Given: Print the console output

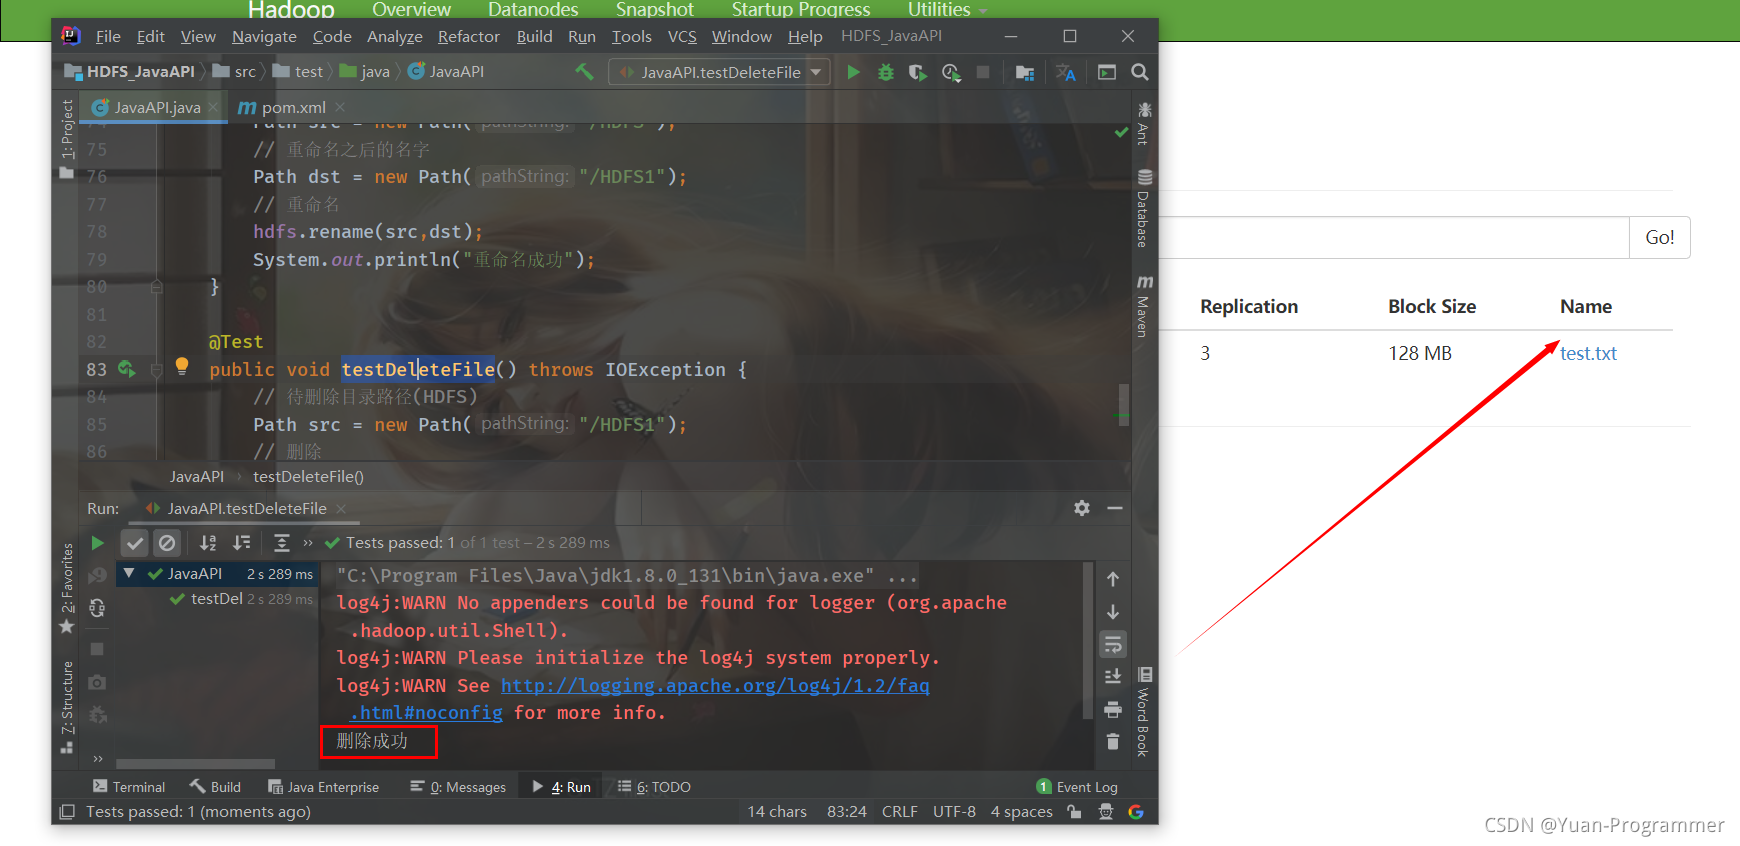Looking at the screenshot, I should [1113, 709].
